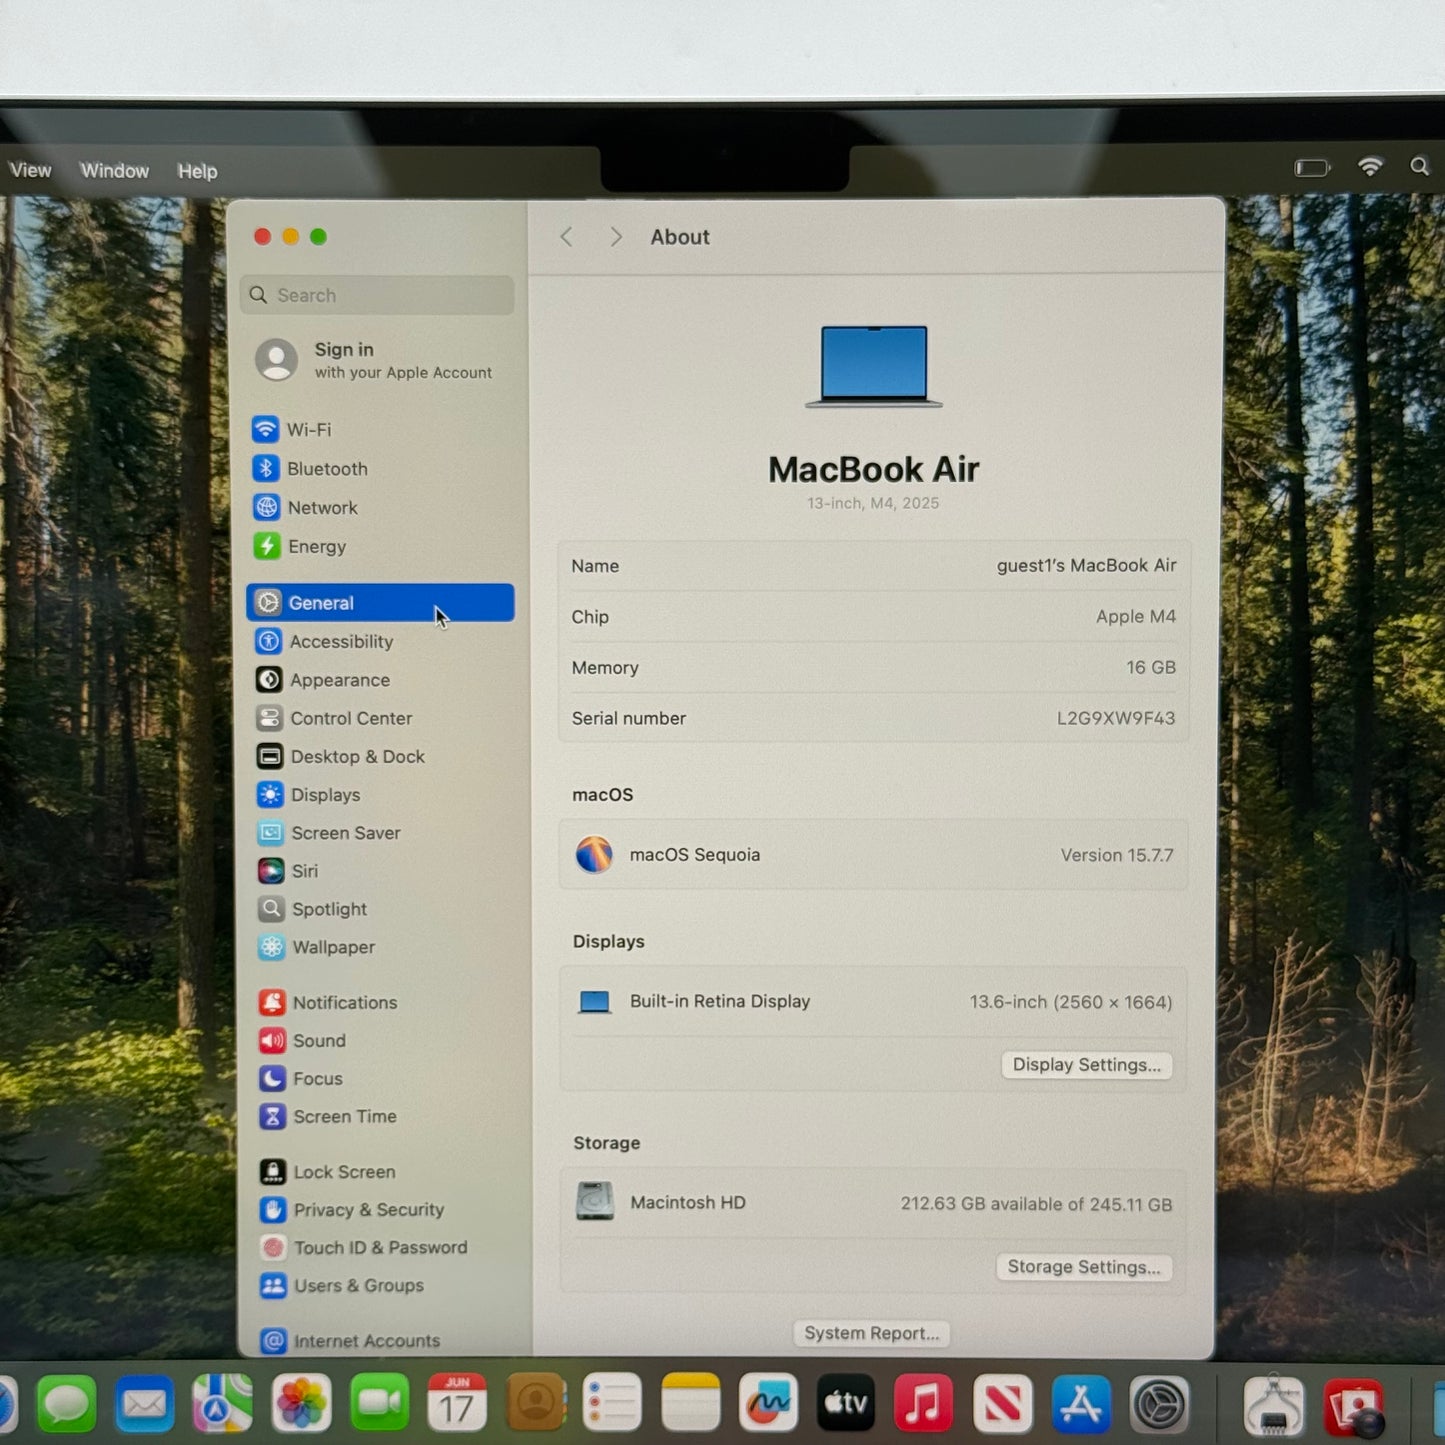Open Displays in the sidebar
The height and width of the screenshot is (1445, 1445).
pyautogui.click(x=309, y=795)
